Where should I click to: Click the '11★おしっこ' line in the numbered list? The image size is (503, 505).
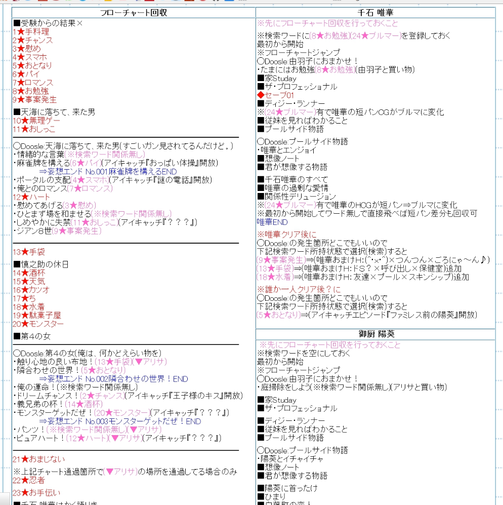34,129
